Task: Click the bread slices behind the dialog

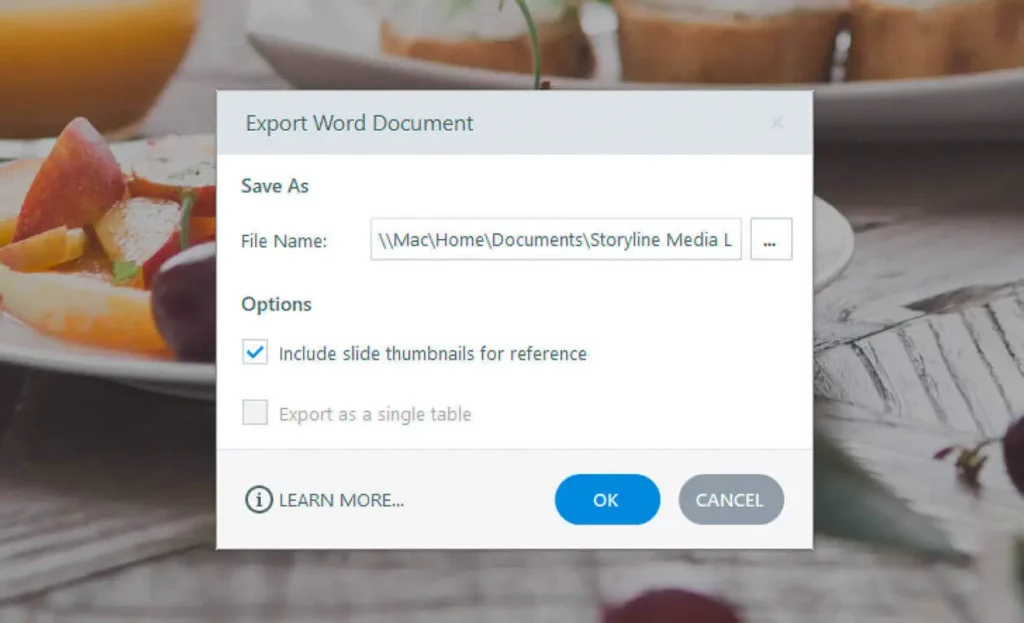Action: tap(700, 40)
